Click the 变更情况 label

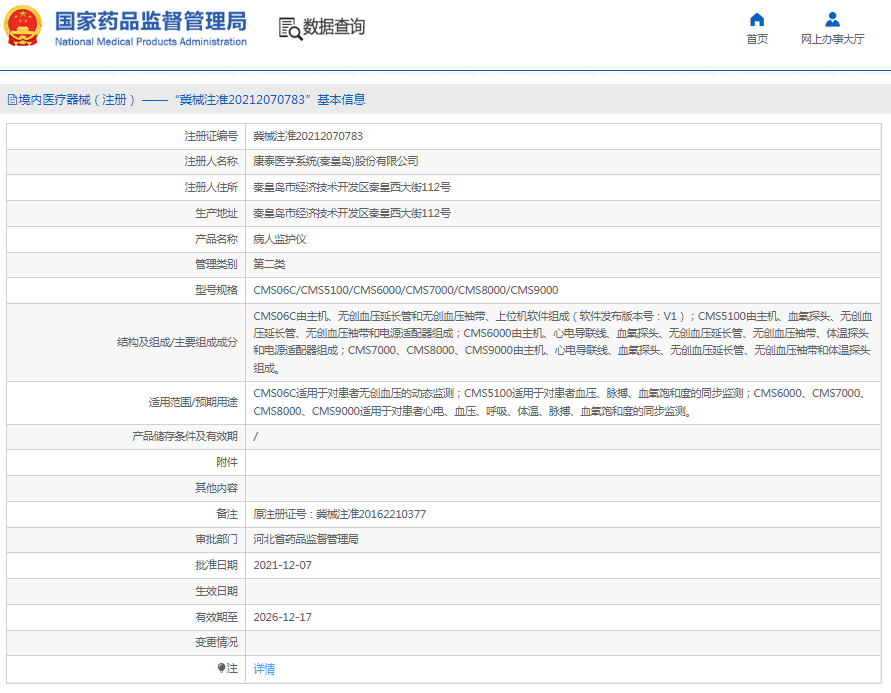pyautogui.click(x=216, y=642)
